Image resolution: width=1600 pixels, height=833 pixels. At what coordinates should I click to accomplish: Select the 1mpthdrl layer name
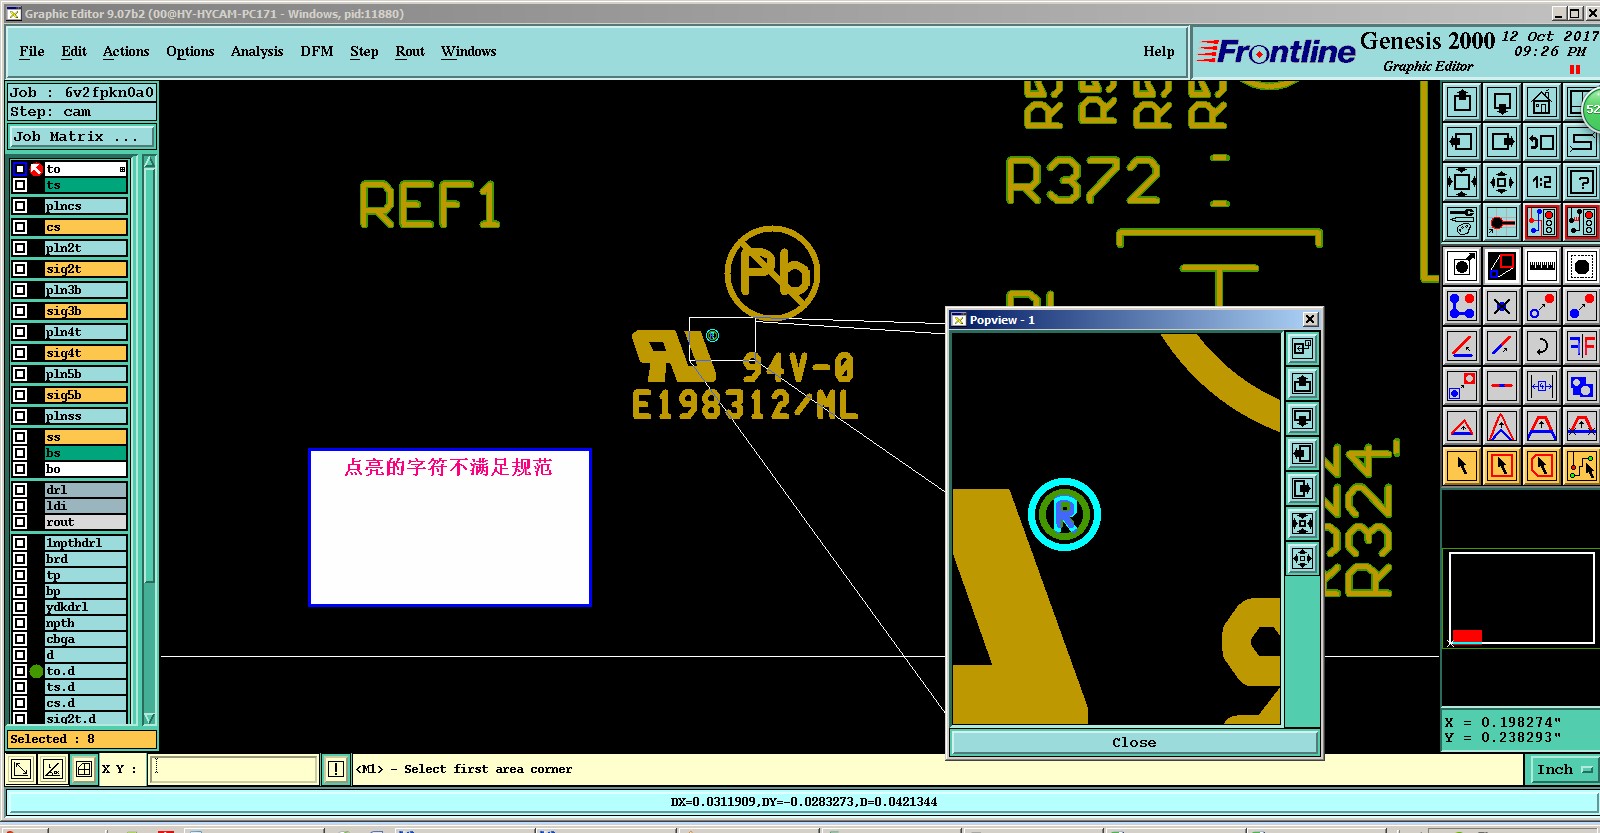86,543
